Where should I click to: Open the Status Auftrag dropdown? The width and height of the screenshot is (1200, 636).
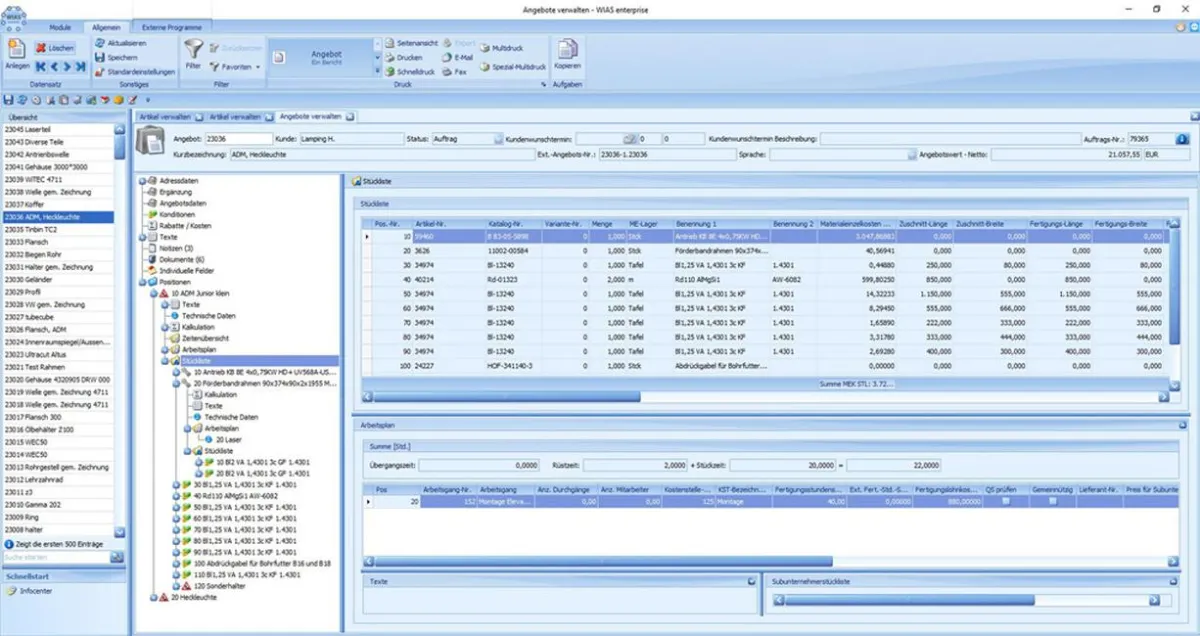498,139
